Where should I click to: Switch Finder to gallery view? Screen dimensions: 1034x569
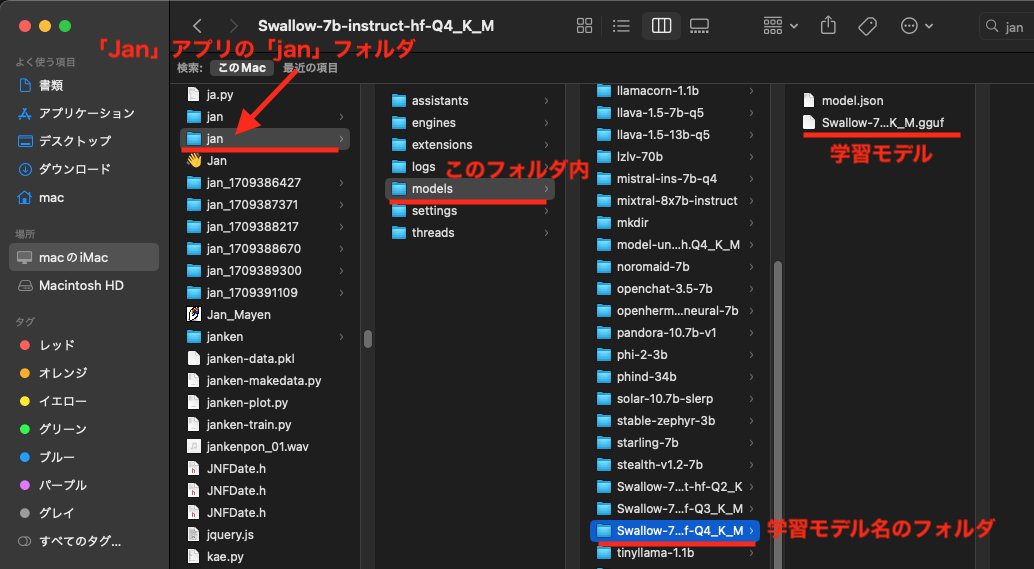[699, 26]
